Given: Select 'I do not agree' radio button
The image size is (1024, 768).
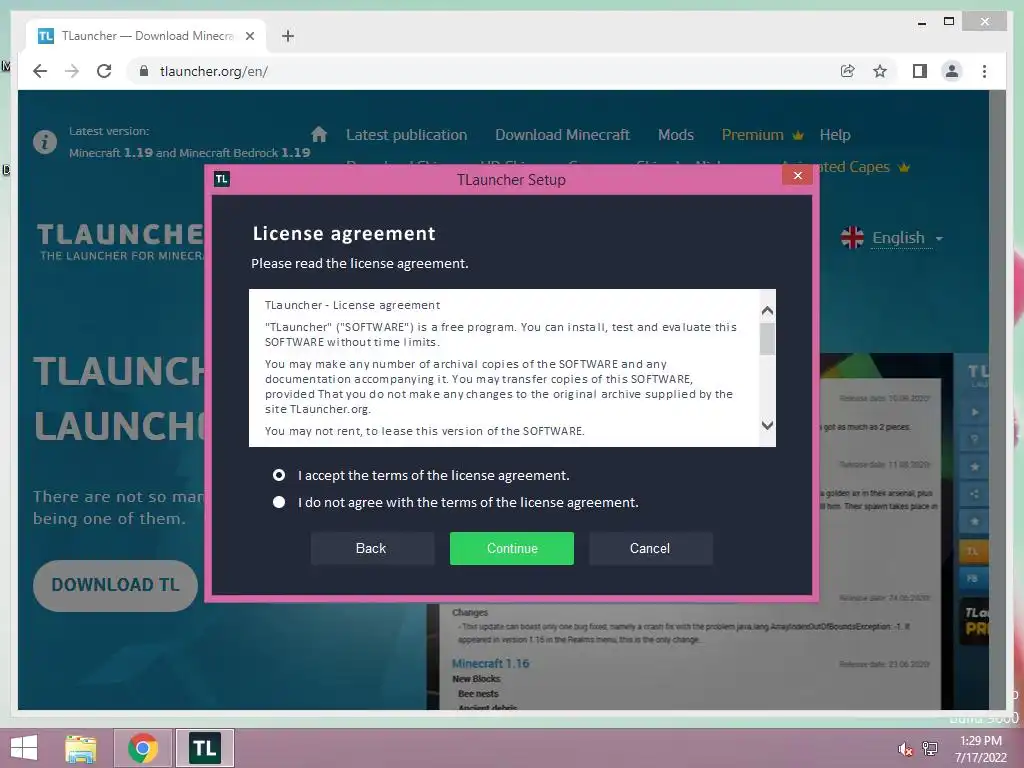Looking at the screenshot, I should click(279, 502).
